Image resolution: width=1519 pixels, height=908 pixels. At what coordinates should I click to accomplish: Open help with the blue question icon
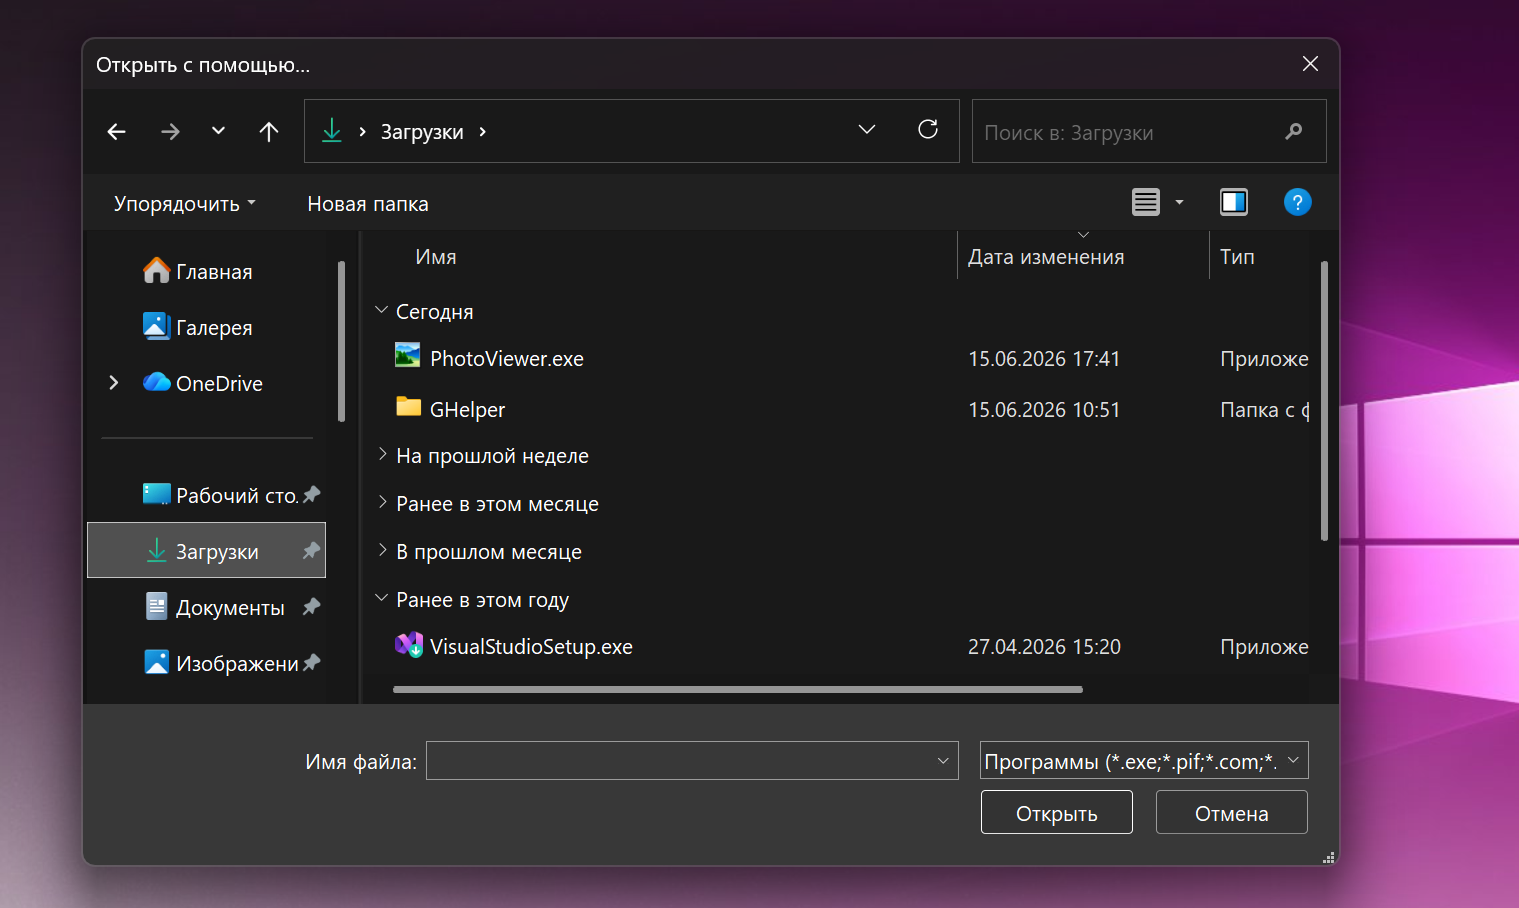coord(1297,202)
